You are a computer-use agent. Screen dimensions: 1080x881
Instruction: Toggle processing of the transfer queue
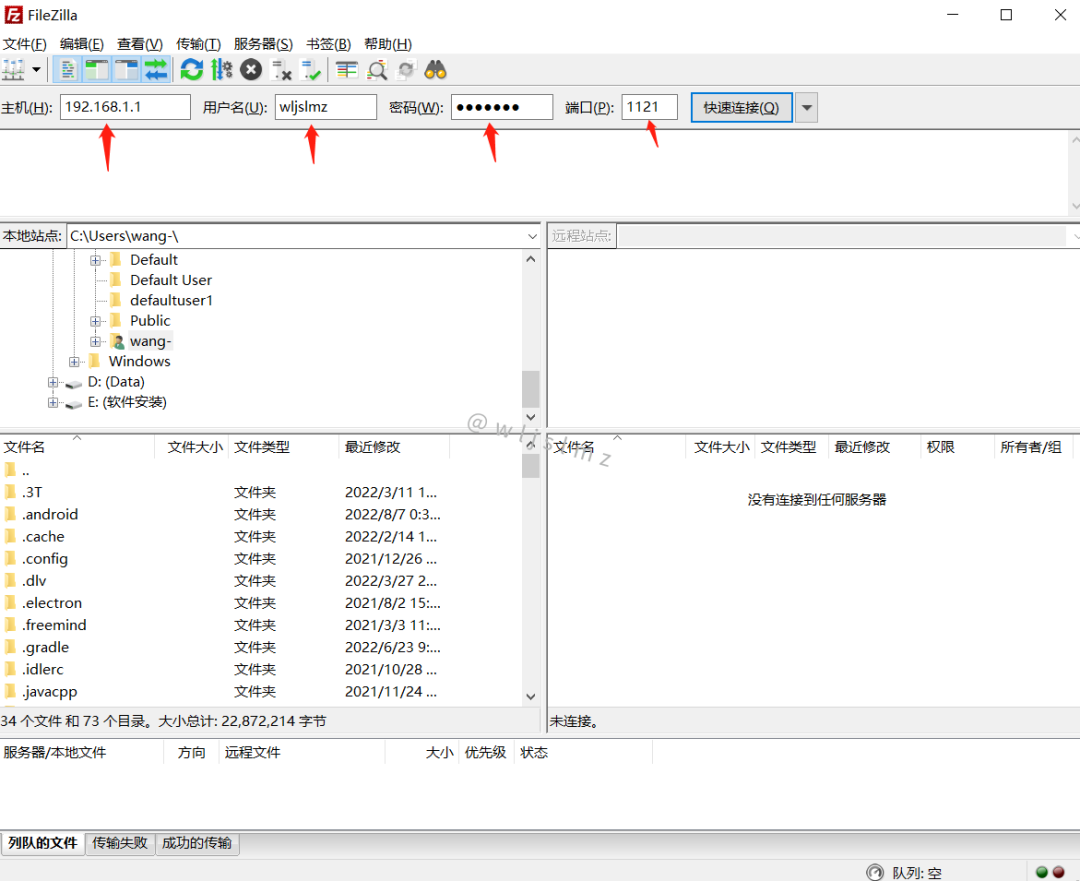tap(222, 70)
